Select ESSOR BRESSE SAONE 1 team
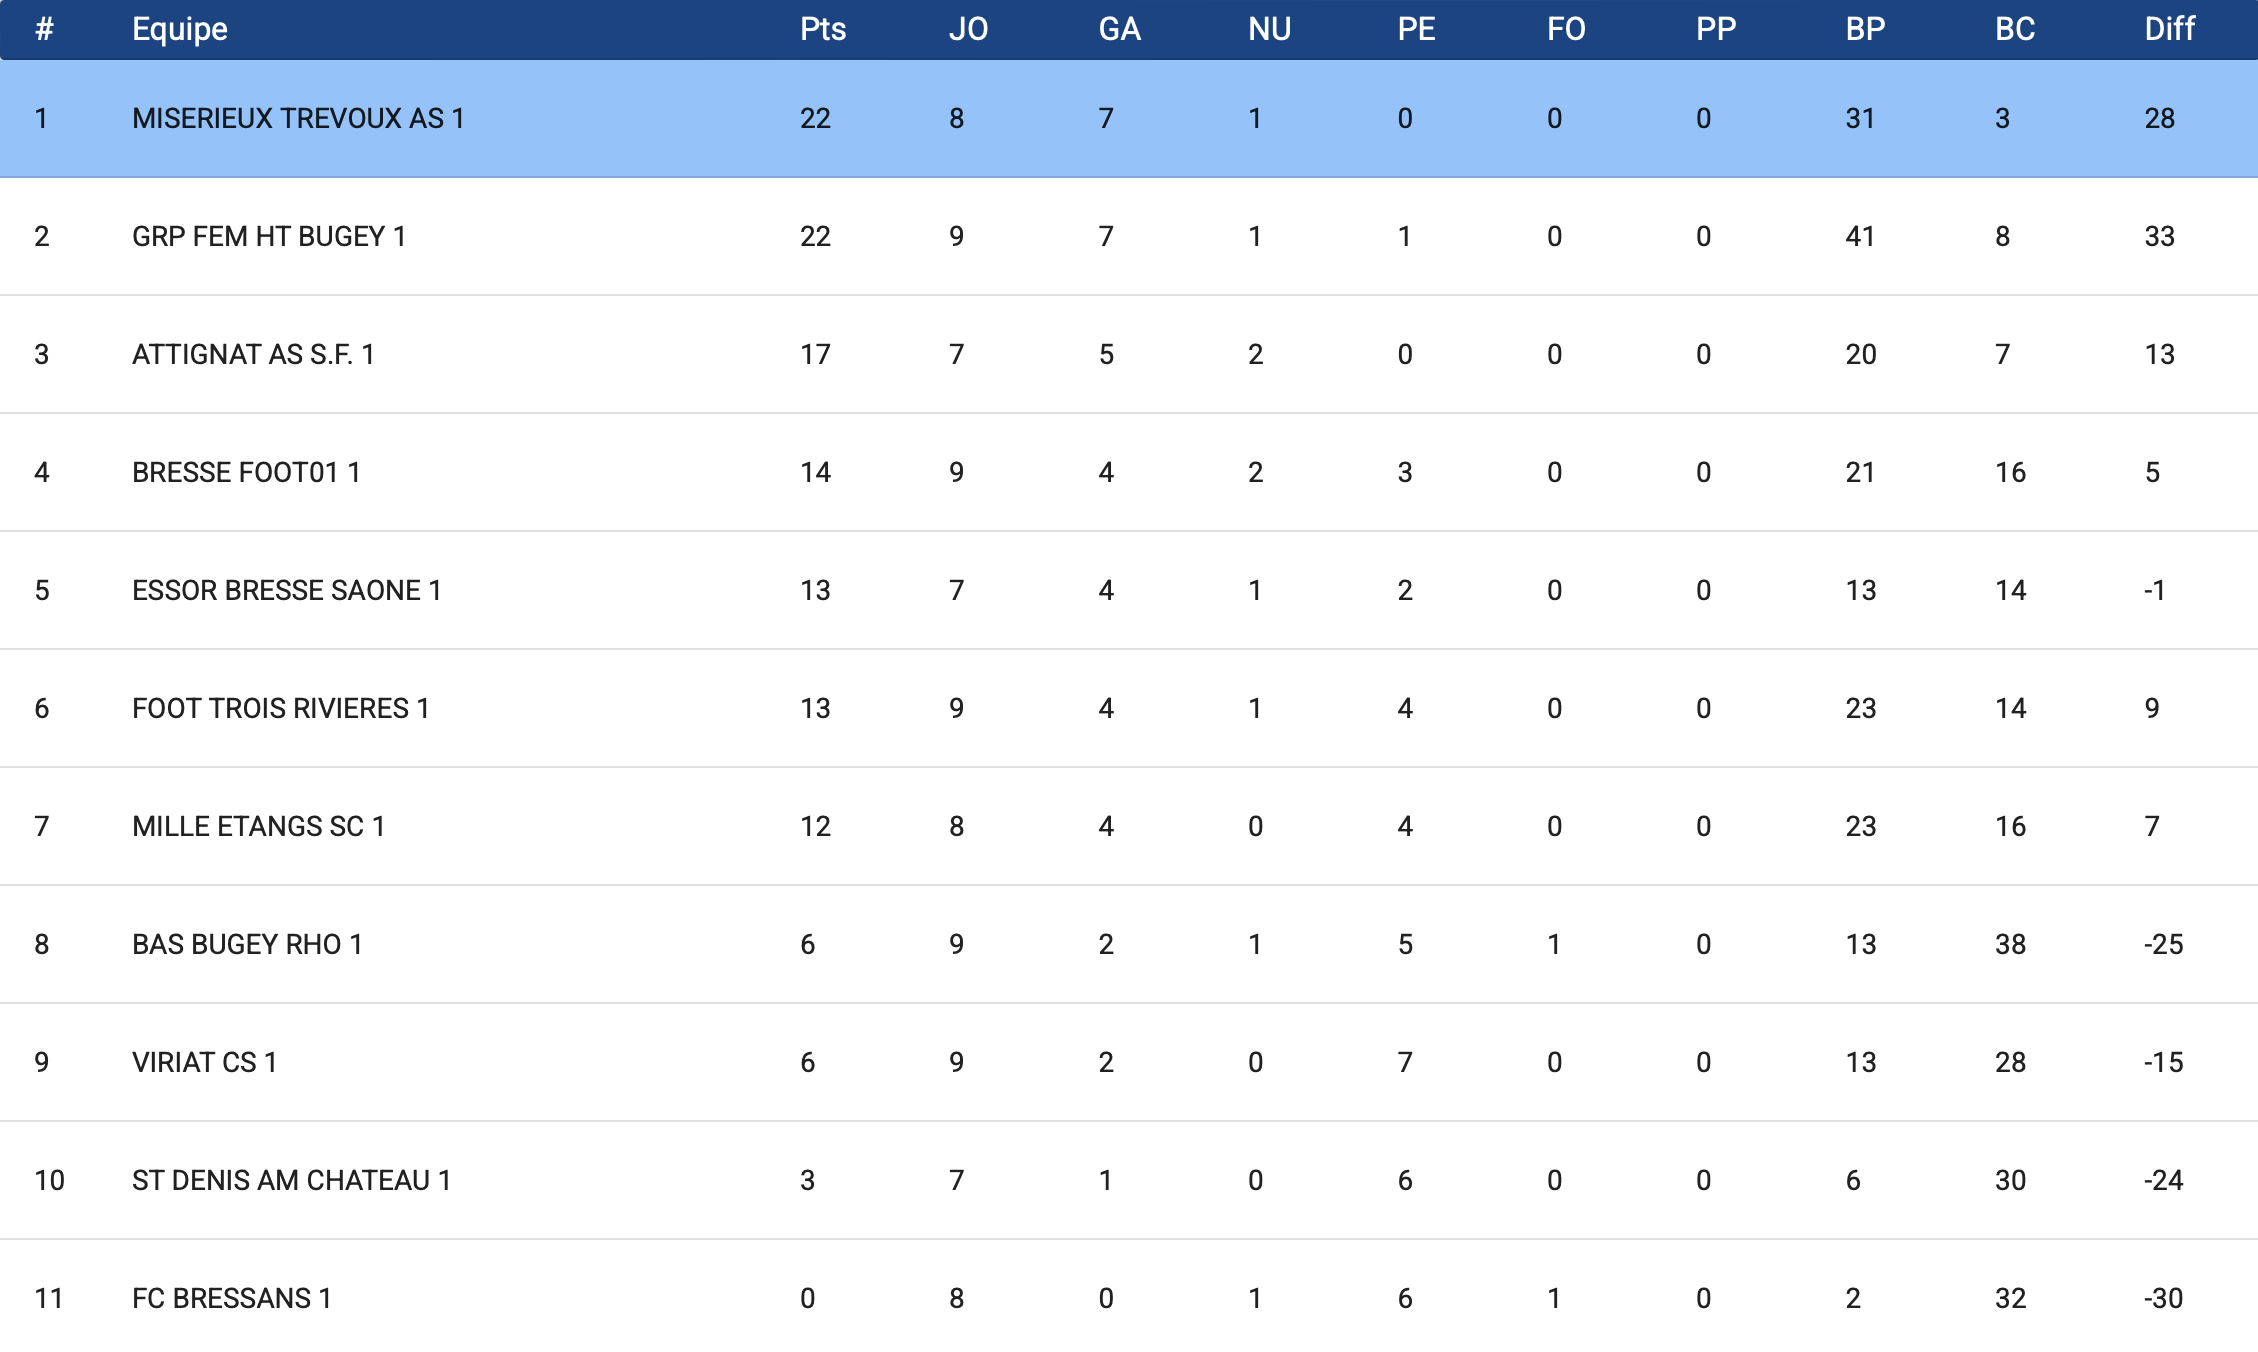This screenshot has height=1352, width=2258. 286,590
